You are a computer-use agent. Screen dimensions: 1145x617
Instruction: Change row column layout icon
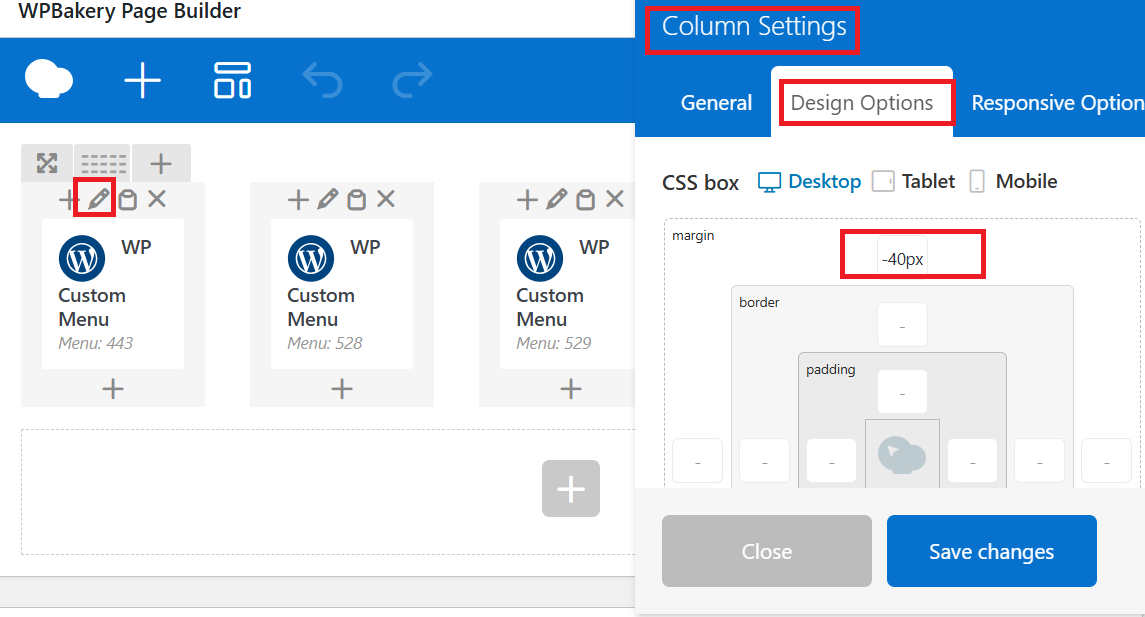103,164
